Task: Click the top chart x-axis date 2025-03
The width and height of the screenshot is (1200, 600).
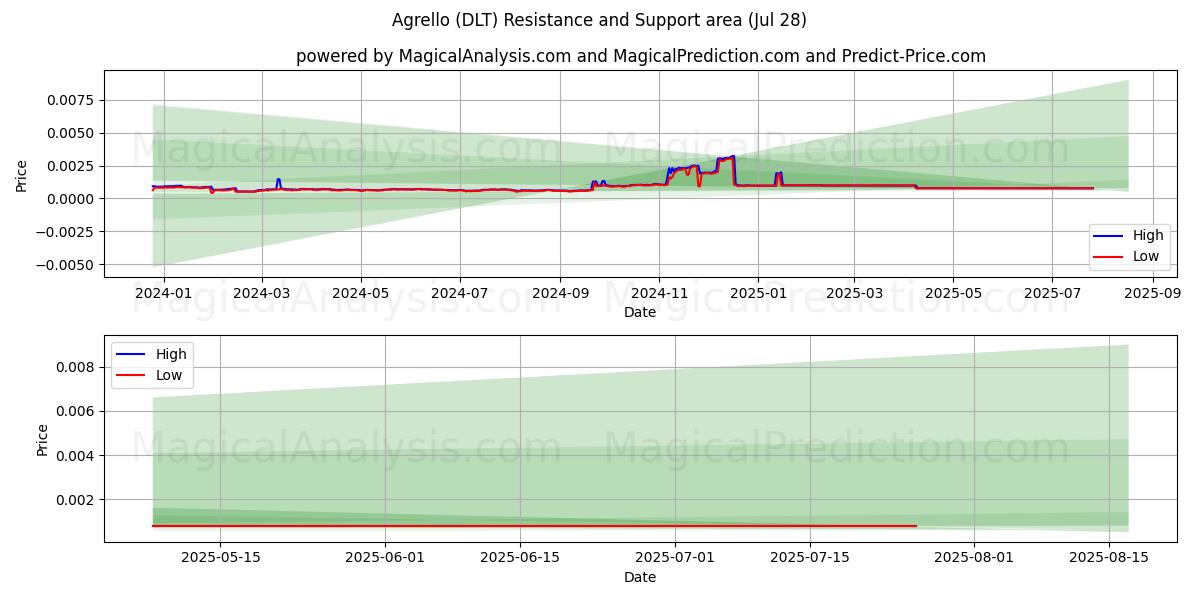Action: click(x=854, y=293)
